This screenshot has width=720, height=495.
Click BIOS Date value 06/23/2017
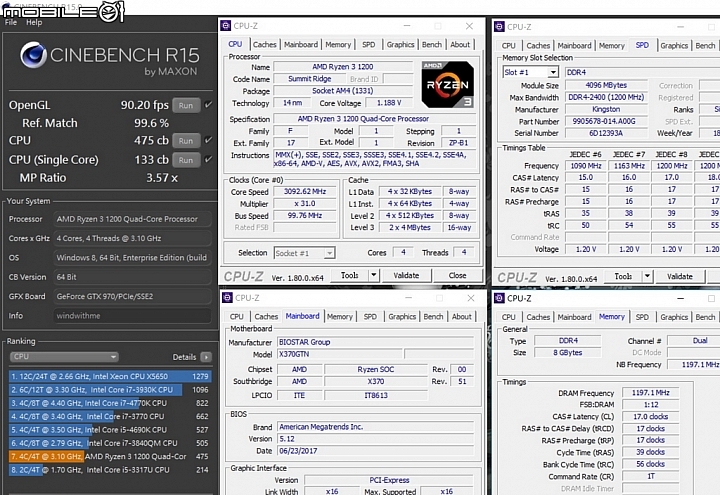click(376, 450)
